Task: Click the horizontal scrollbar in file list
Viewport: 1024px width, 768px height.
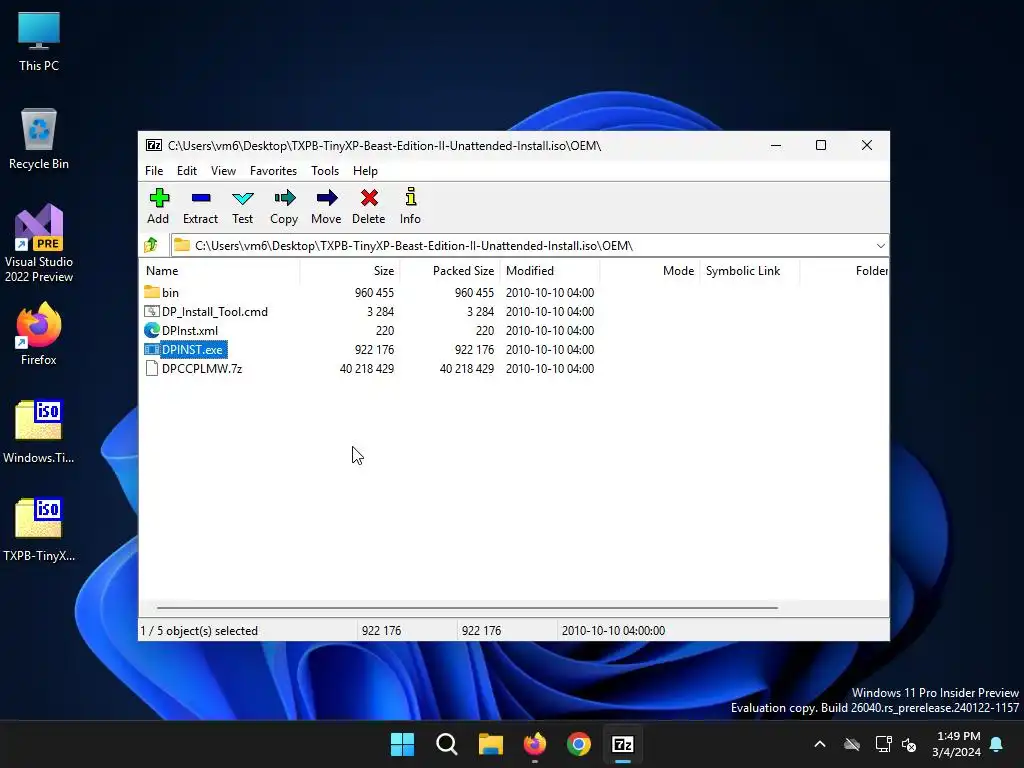Action: click(467, 608)
